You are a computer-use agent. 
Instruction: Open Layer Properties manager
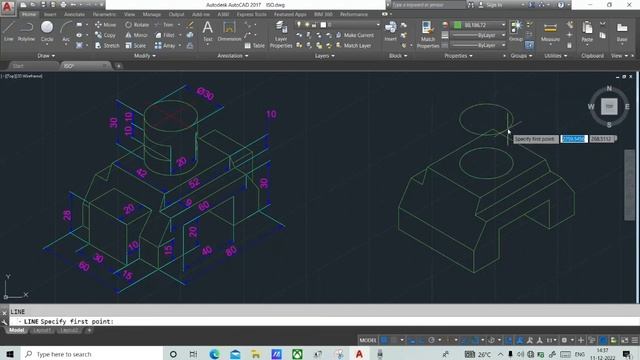(x=281, y=35)
